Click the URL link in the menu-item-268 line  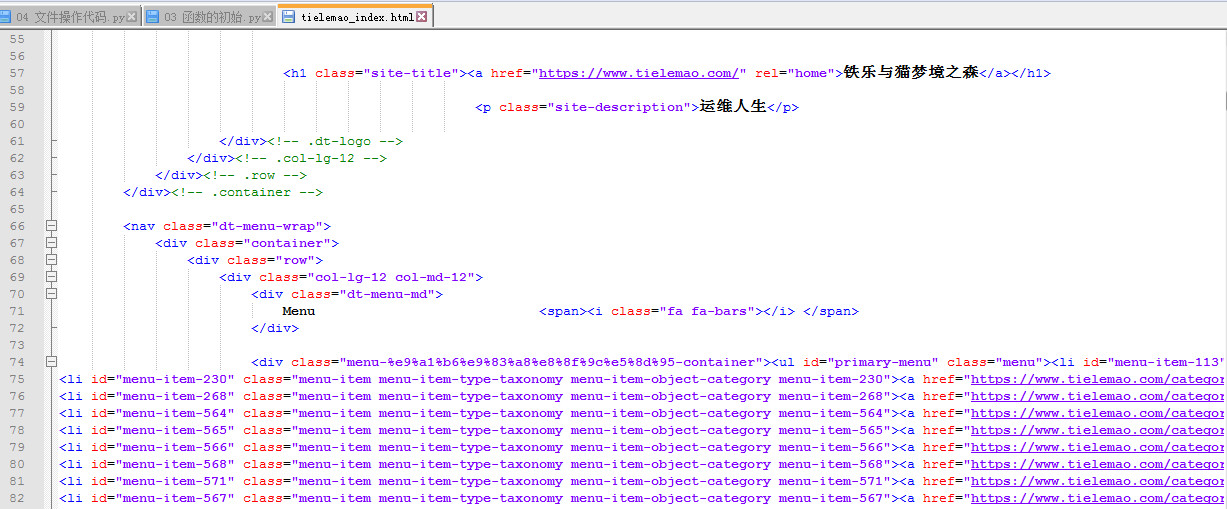[x=1098, y=396]
